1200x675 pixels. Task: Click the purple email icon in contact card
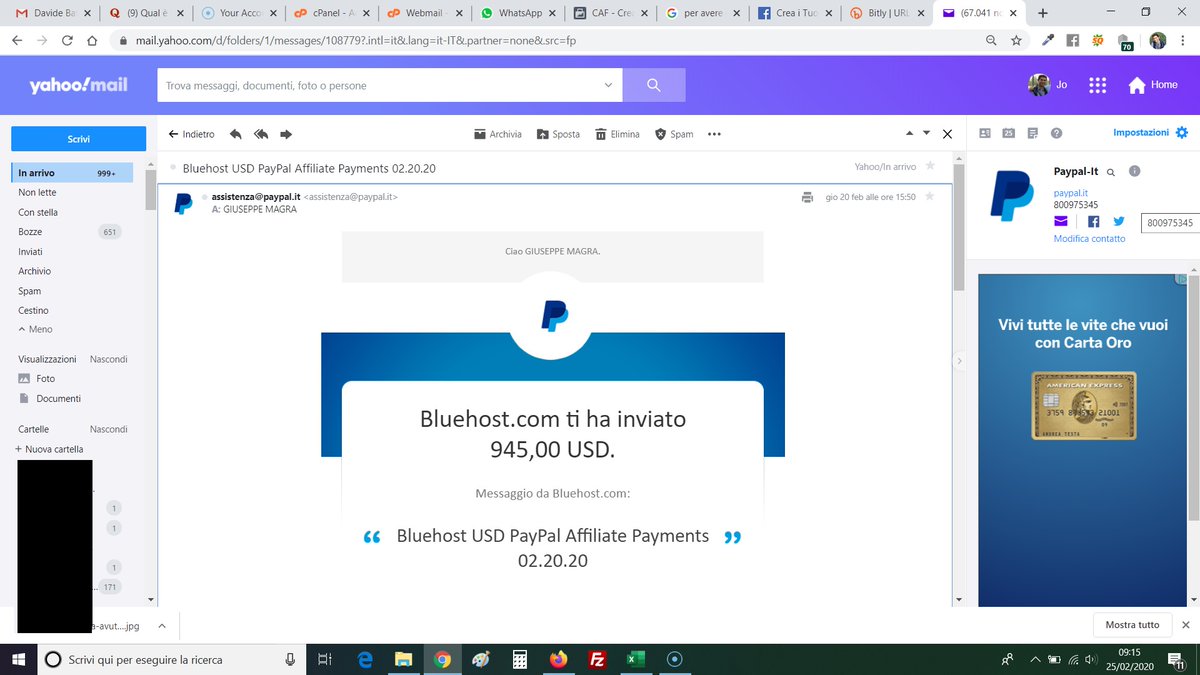pyautogui.click(x=1062, y=221)
